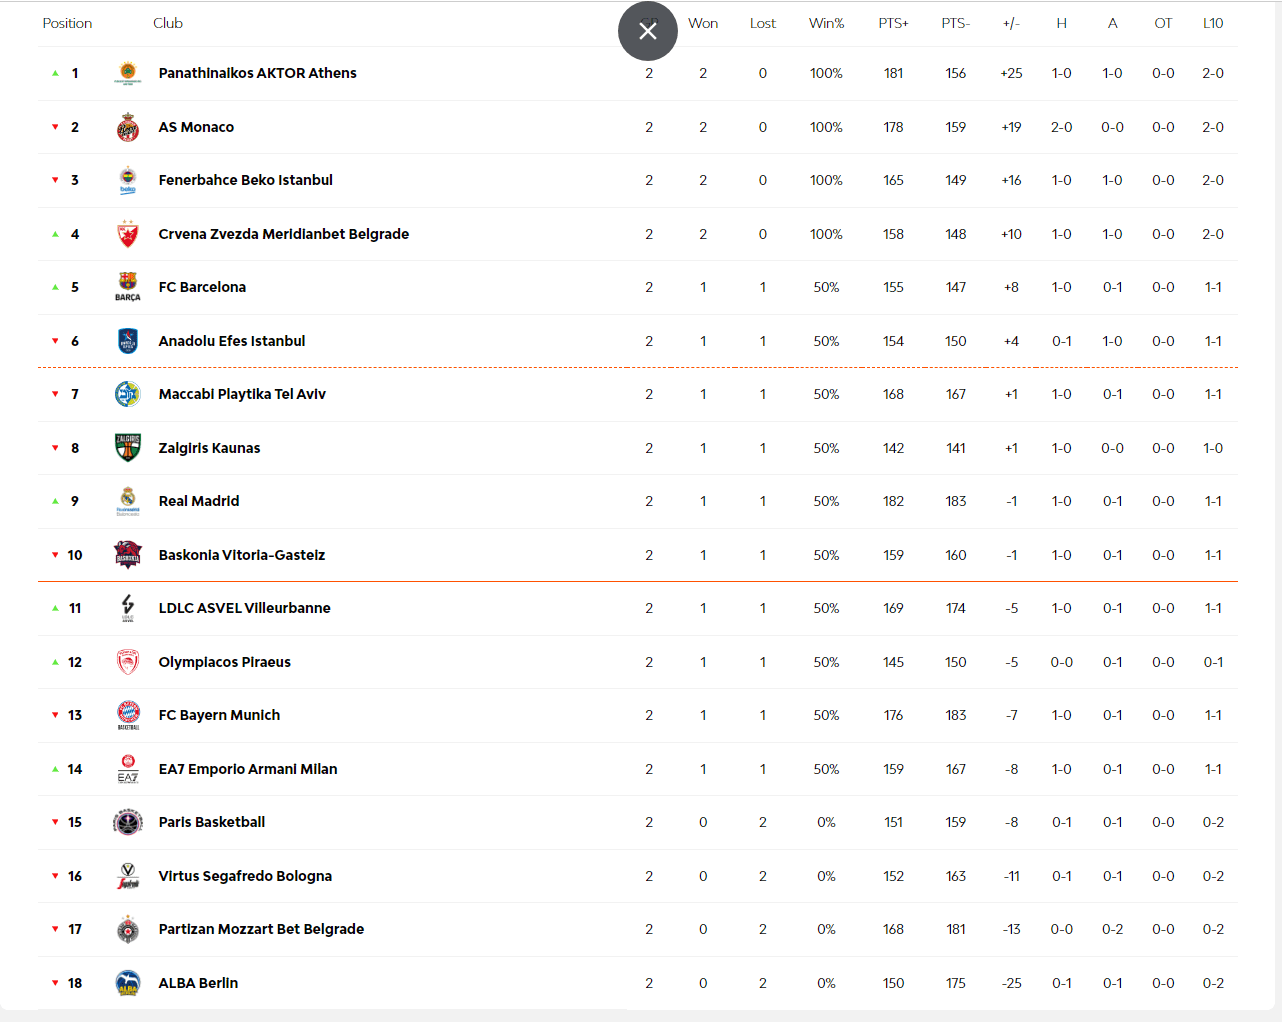The width and height of the screenshot is (1282, 1022).
Task: Click the PTS+ column header
Action: (x=893, y=23)
